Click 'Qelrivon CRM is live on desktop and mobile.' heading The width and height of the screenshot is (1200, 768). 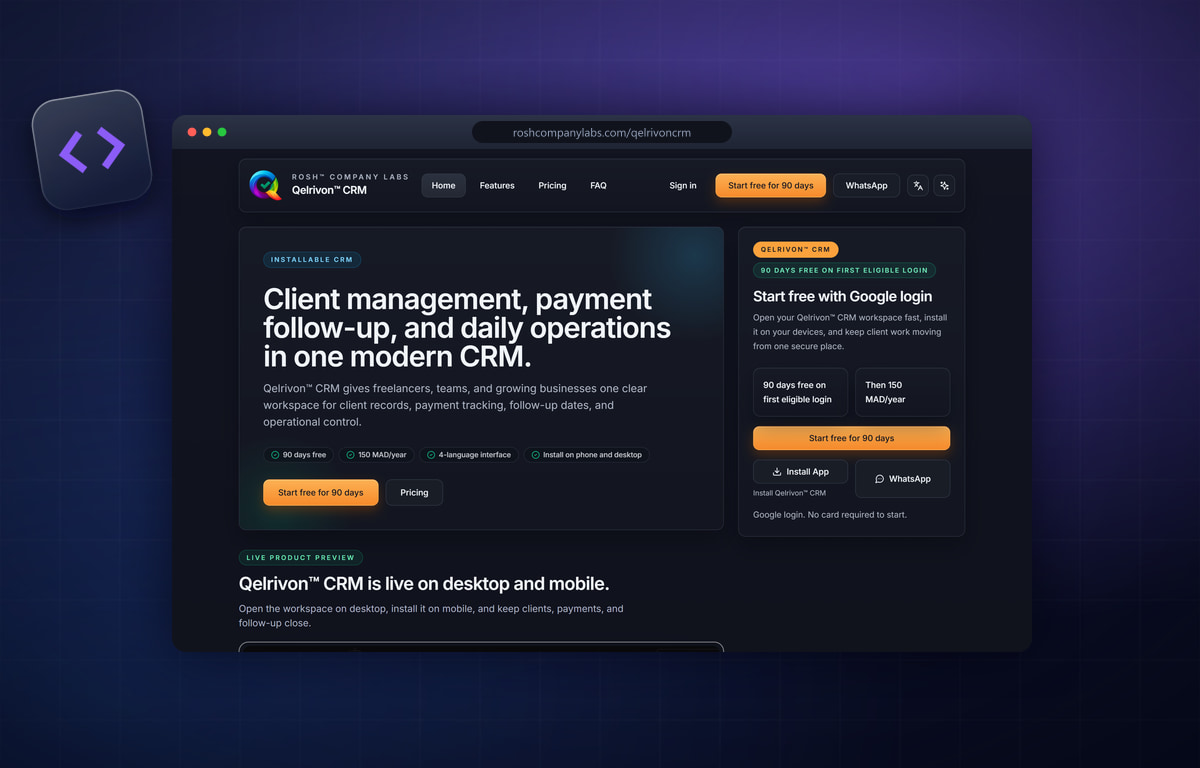[x=424, y=584]
